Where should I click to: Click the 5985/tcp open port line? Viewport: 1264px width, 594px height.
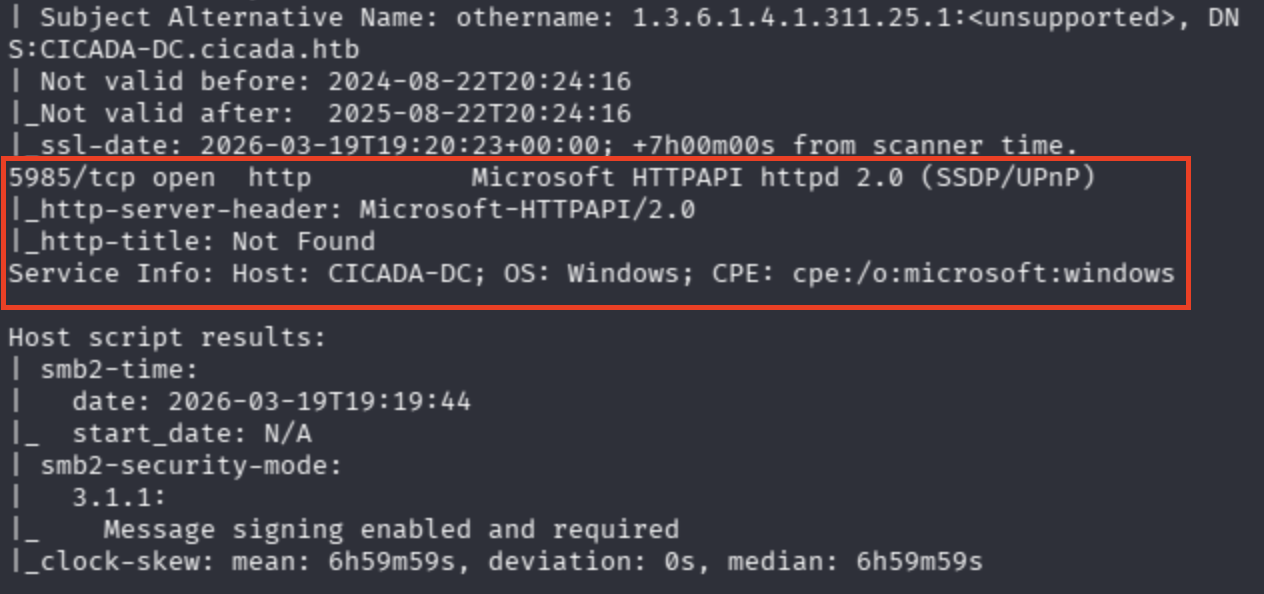[x=110, y=178]
